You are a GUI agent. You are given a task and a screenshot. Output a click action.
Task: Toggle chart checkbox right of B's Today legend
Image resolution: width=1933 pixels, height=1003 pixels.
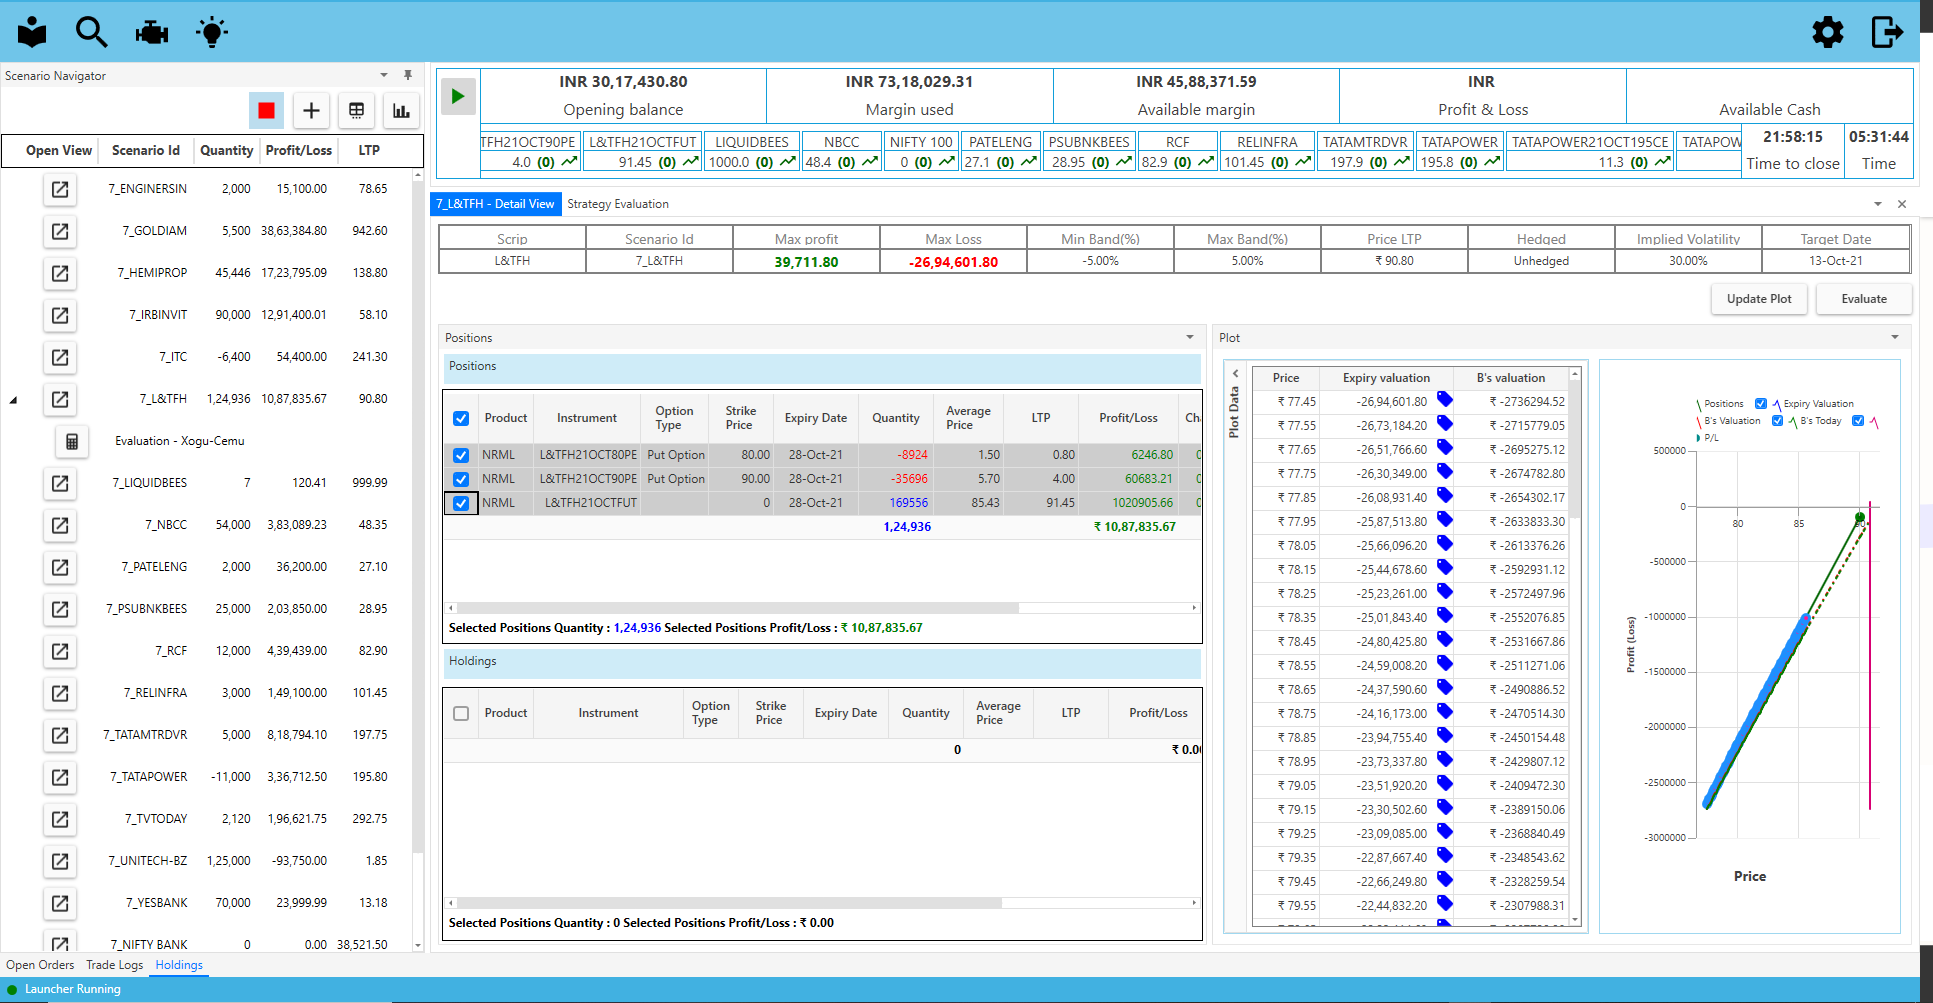1858,421
